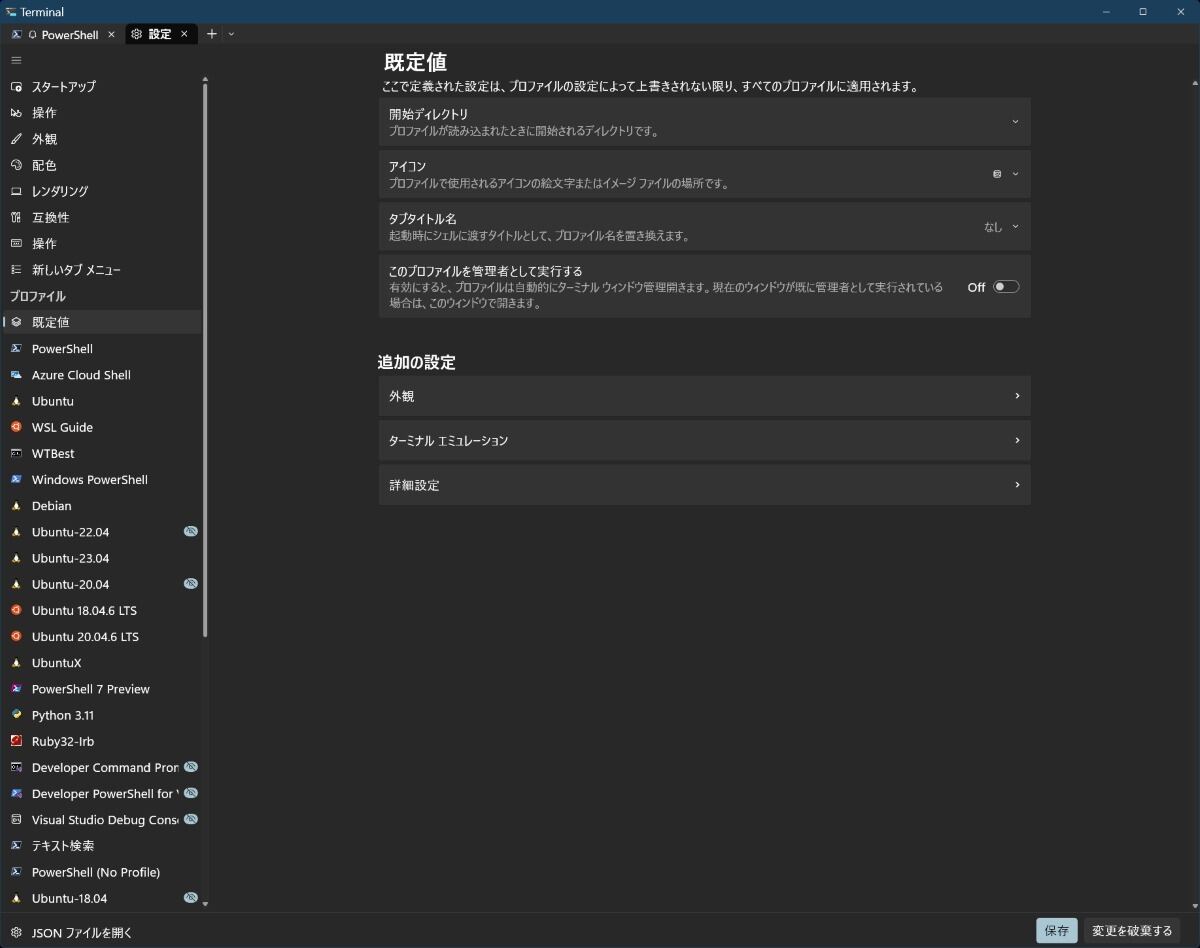Image resolution: width=1200 pixels, height=948 pixels.
Task: Expand the タブタイトル名 setting
Action: tap(705, 226)
